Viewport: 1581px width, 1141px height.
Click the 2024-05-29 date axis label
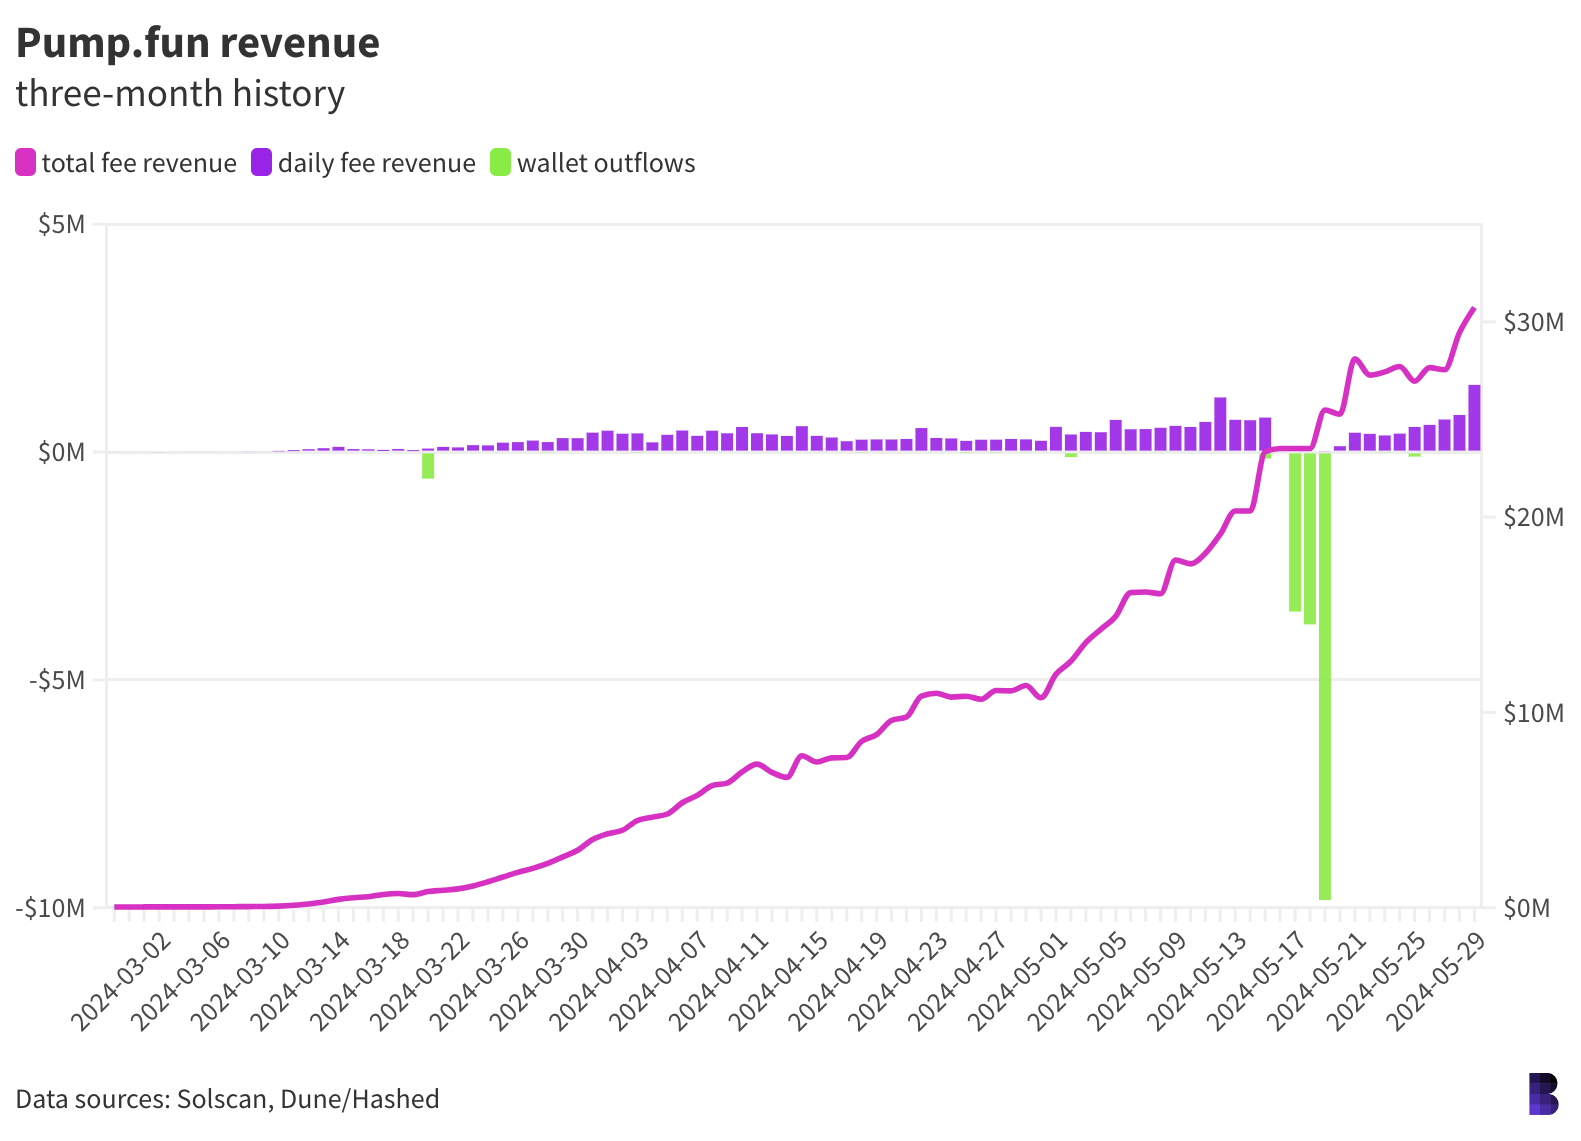(1435, 981)
